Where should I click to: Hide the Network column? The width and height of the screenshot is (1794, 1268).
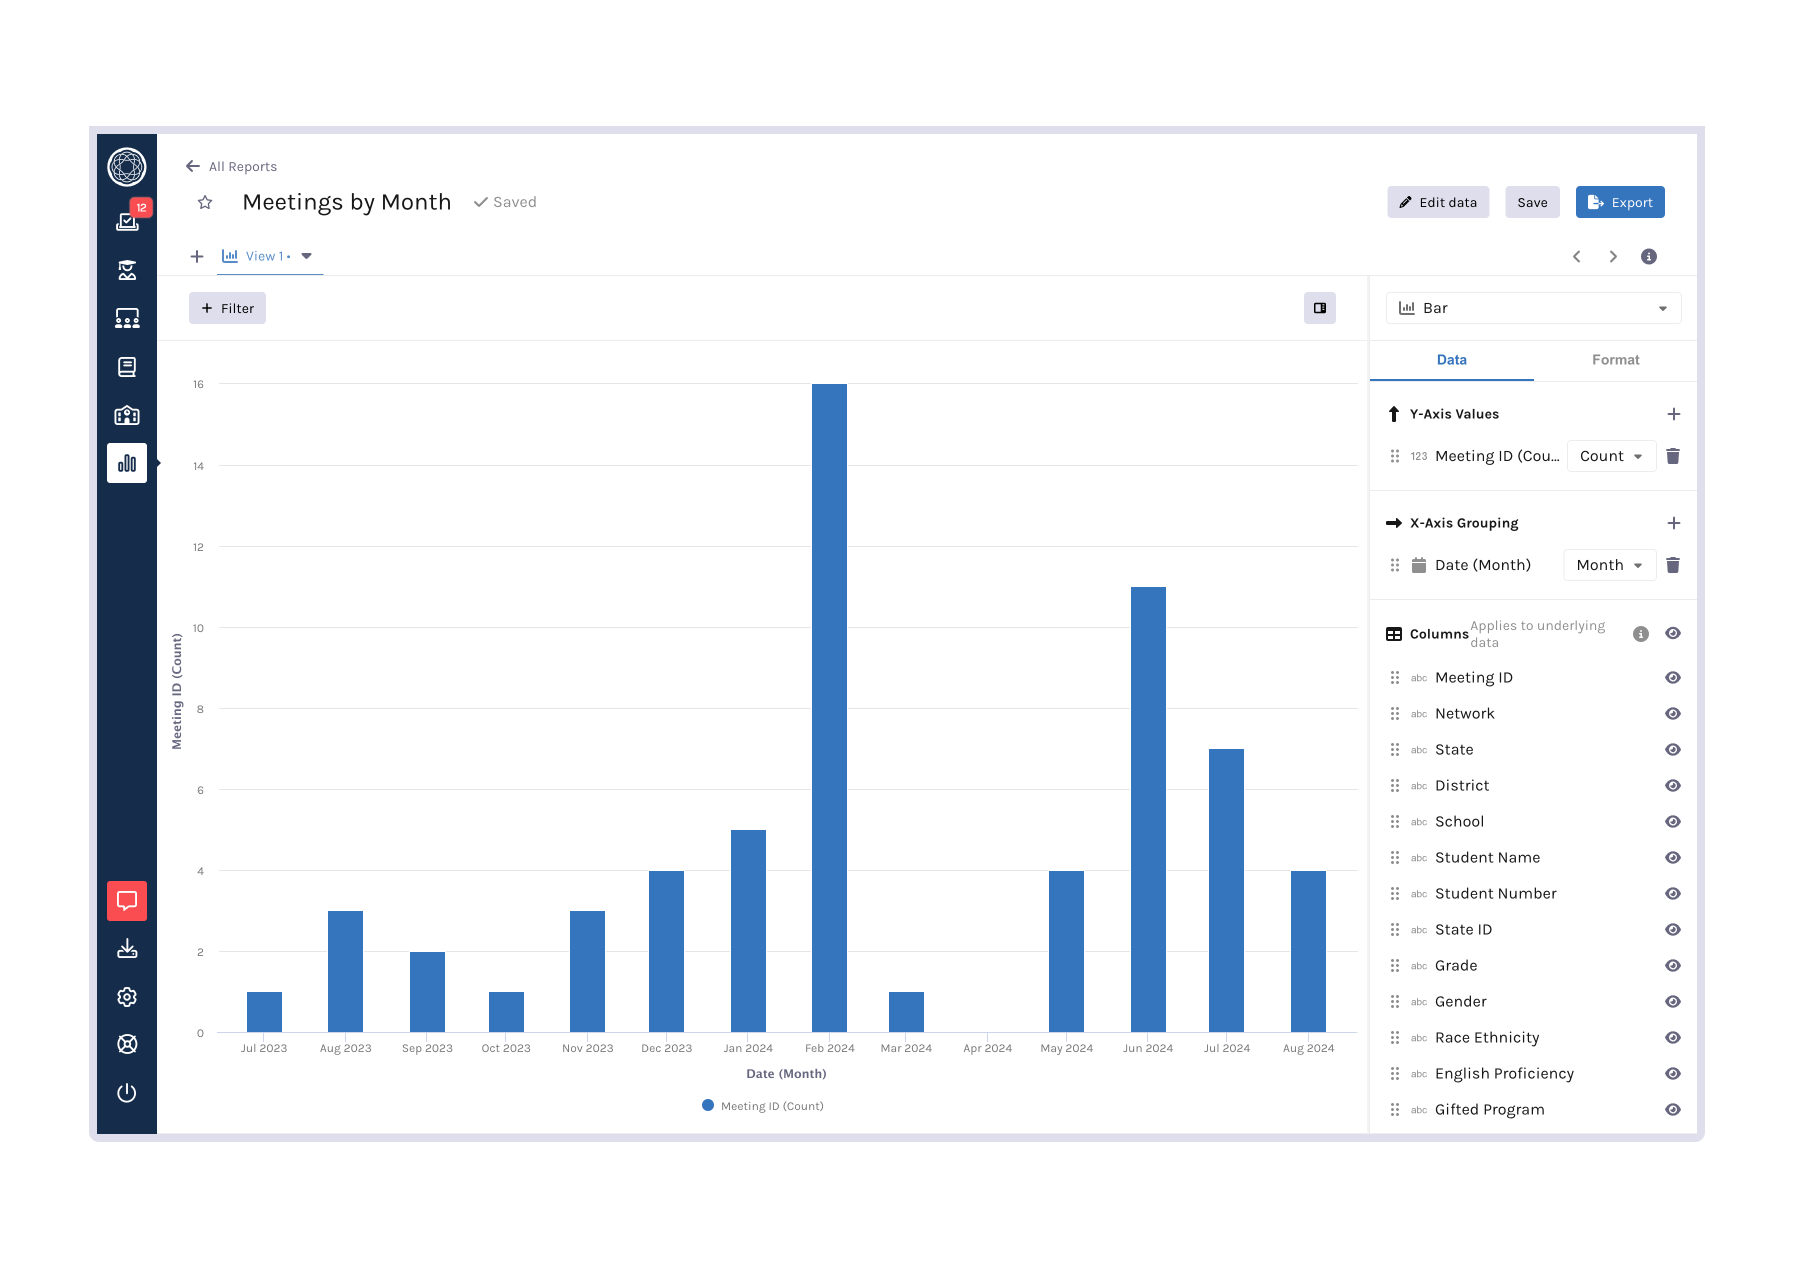[x=1673, y=714]
